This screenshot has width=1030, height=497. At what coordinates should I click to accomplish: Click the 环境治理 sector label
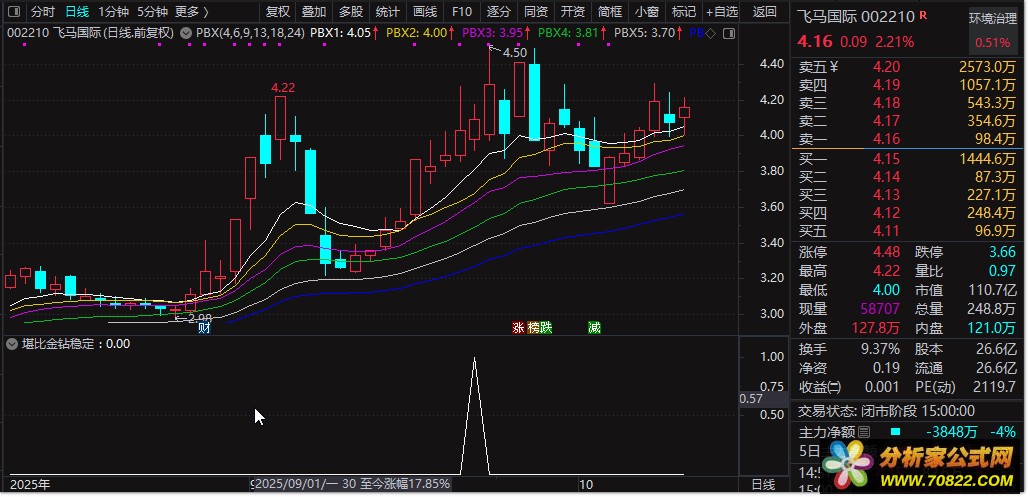pyautogui.click(x=990, y=20)
